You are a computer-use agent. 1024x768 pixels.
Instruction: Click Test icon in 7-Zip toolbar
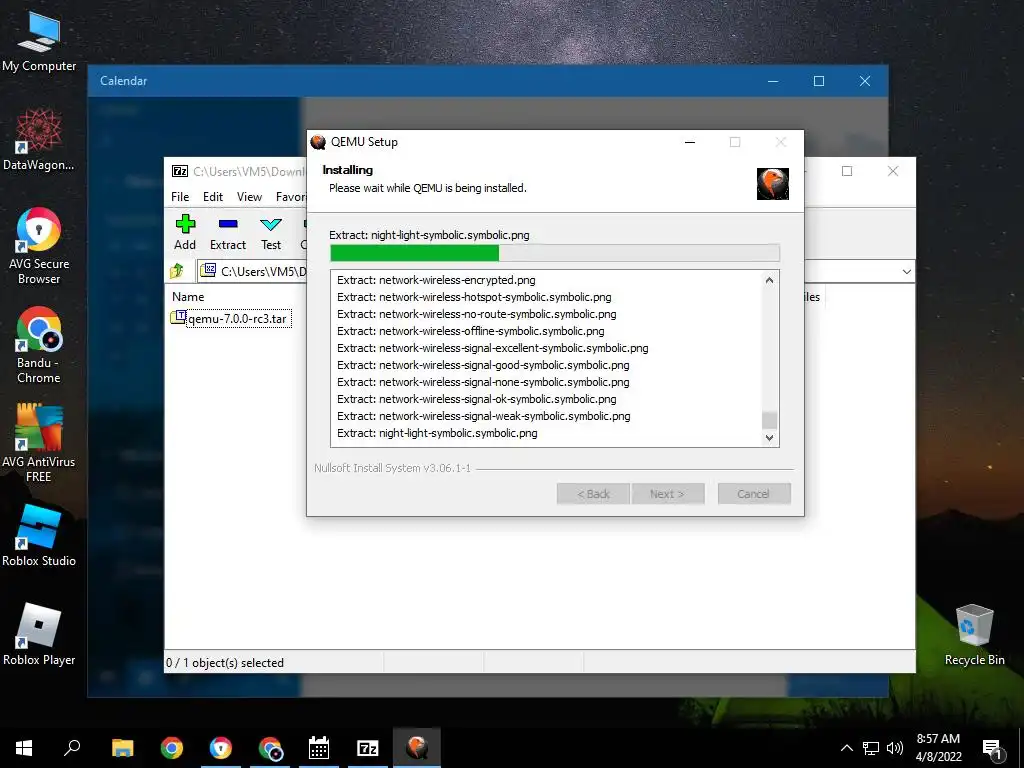271,232
